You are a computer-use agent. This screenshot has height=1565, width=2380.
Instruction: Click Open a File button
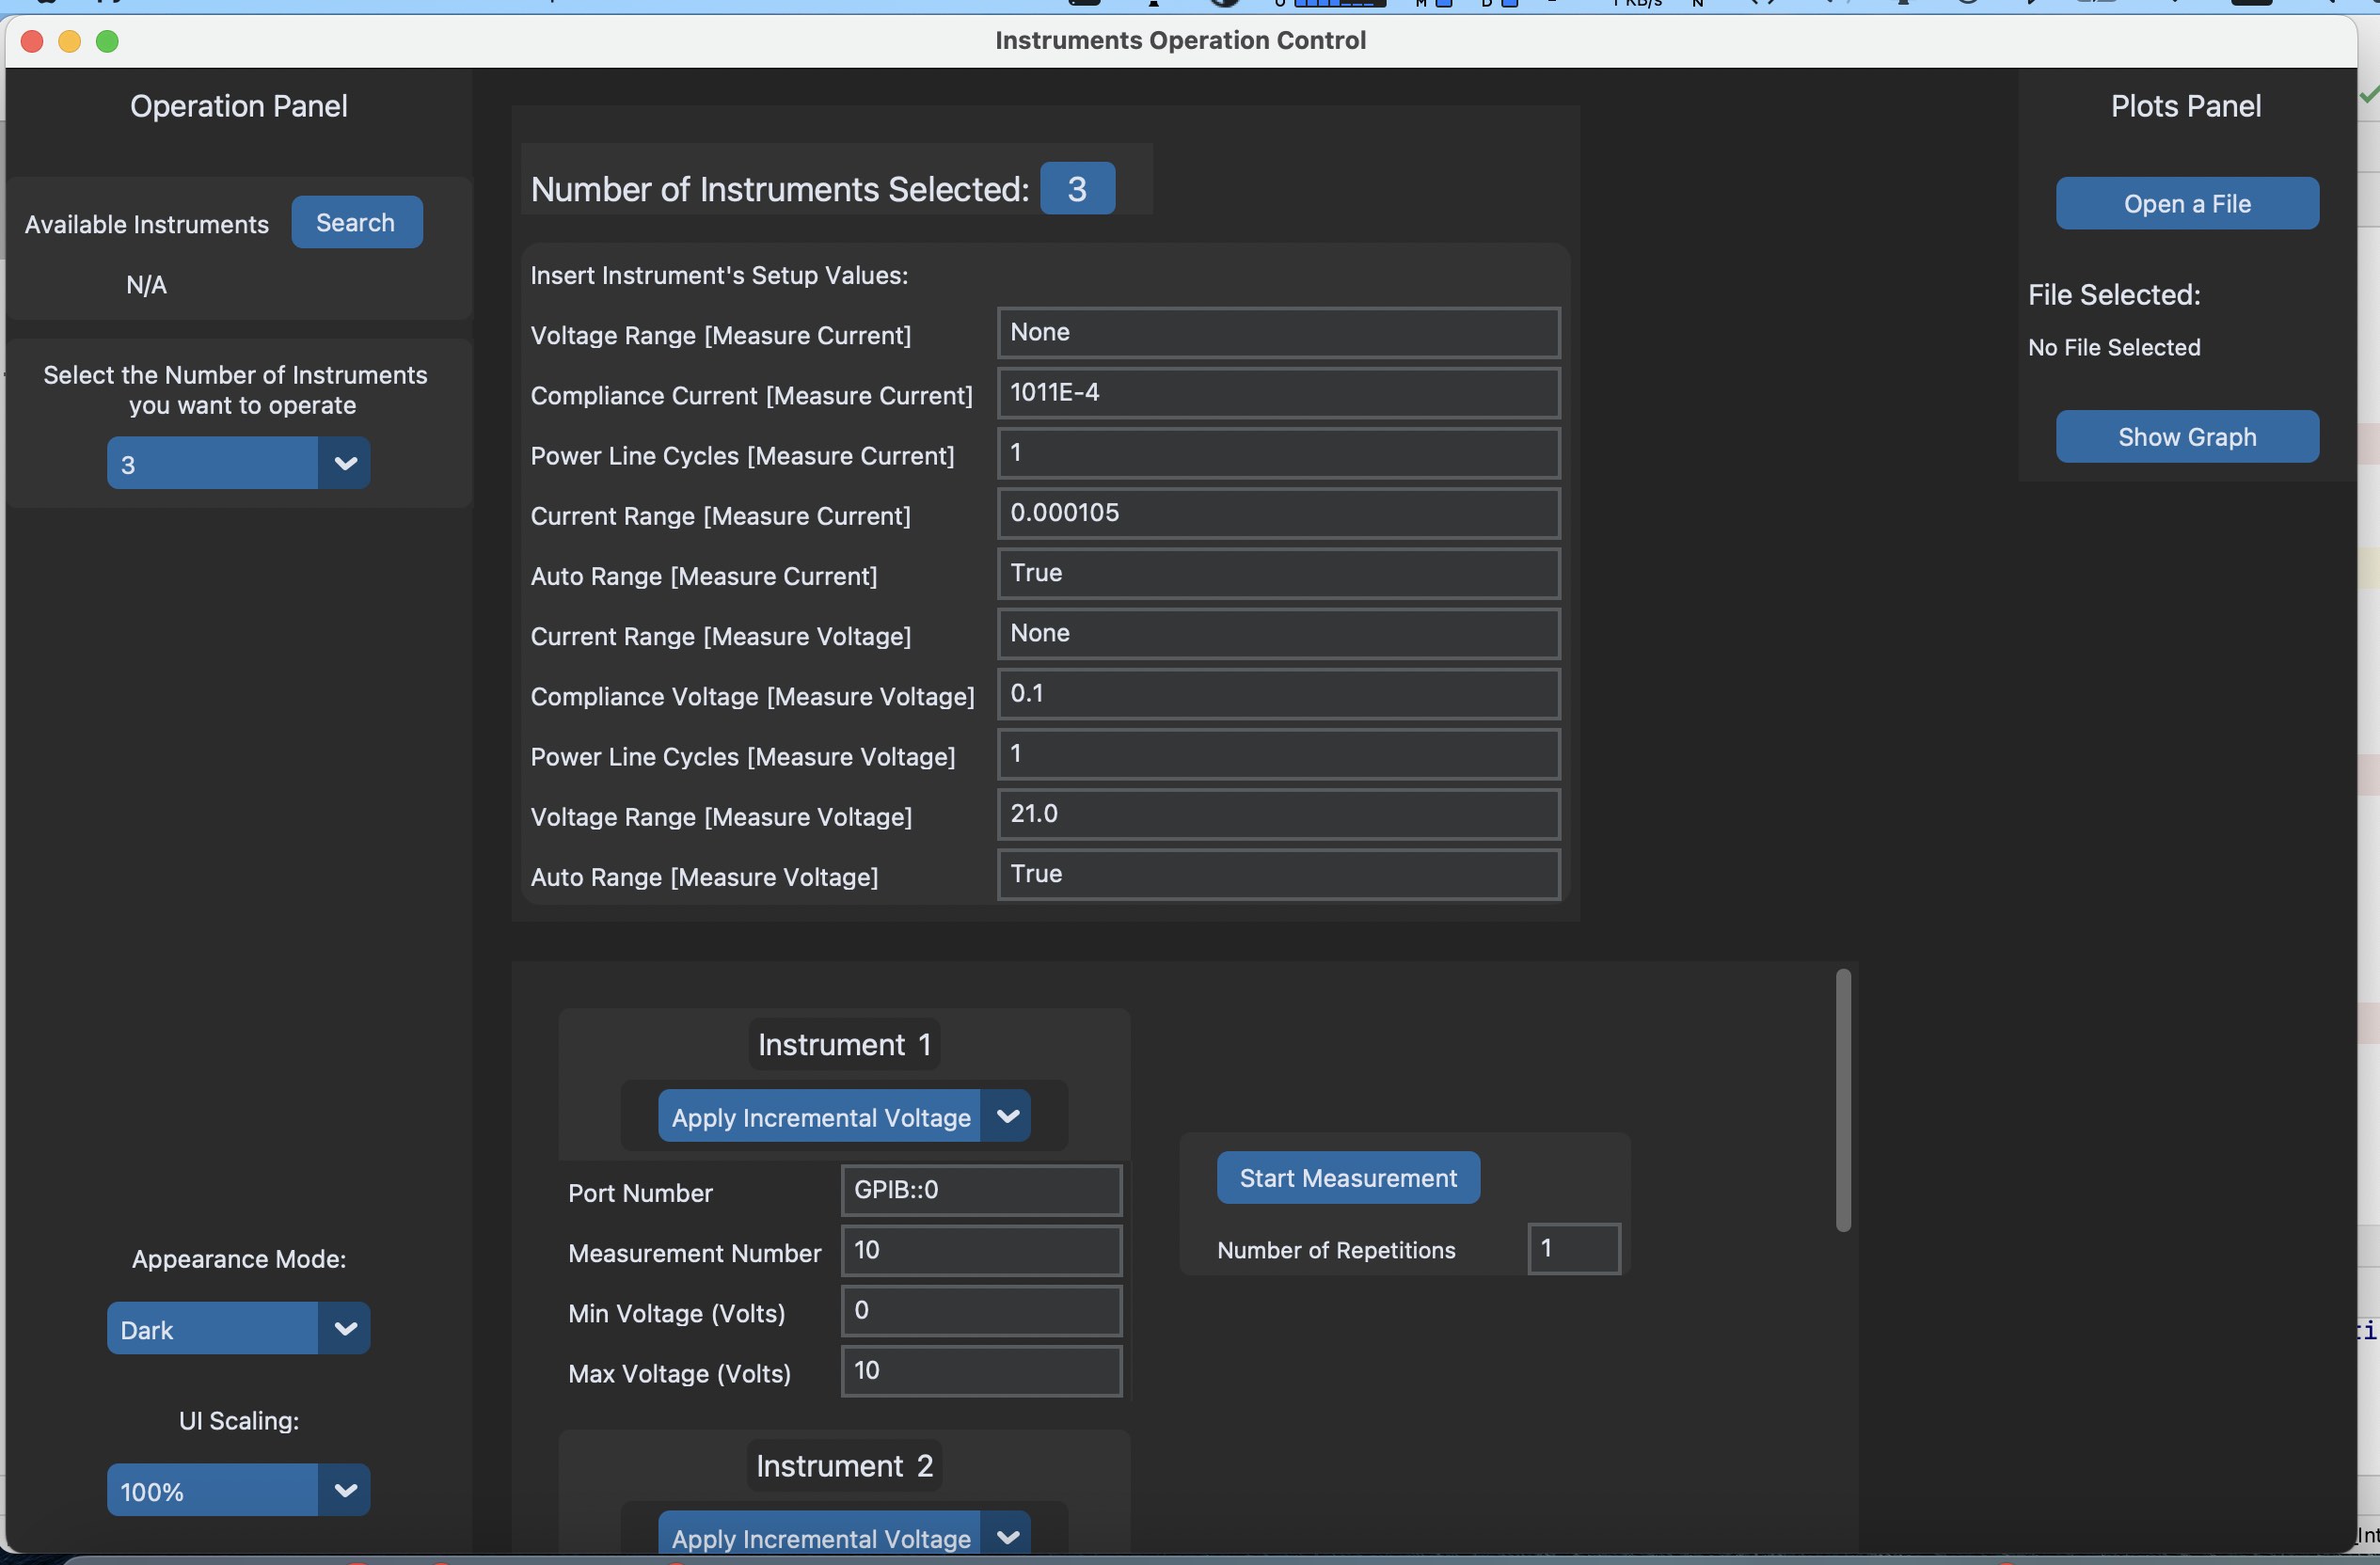[2187, 203]
